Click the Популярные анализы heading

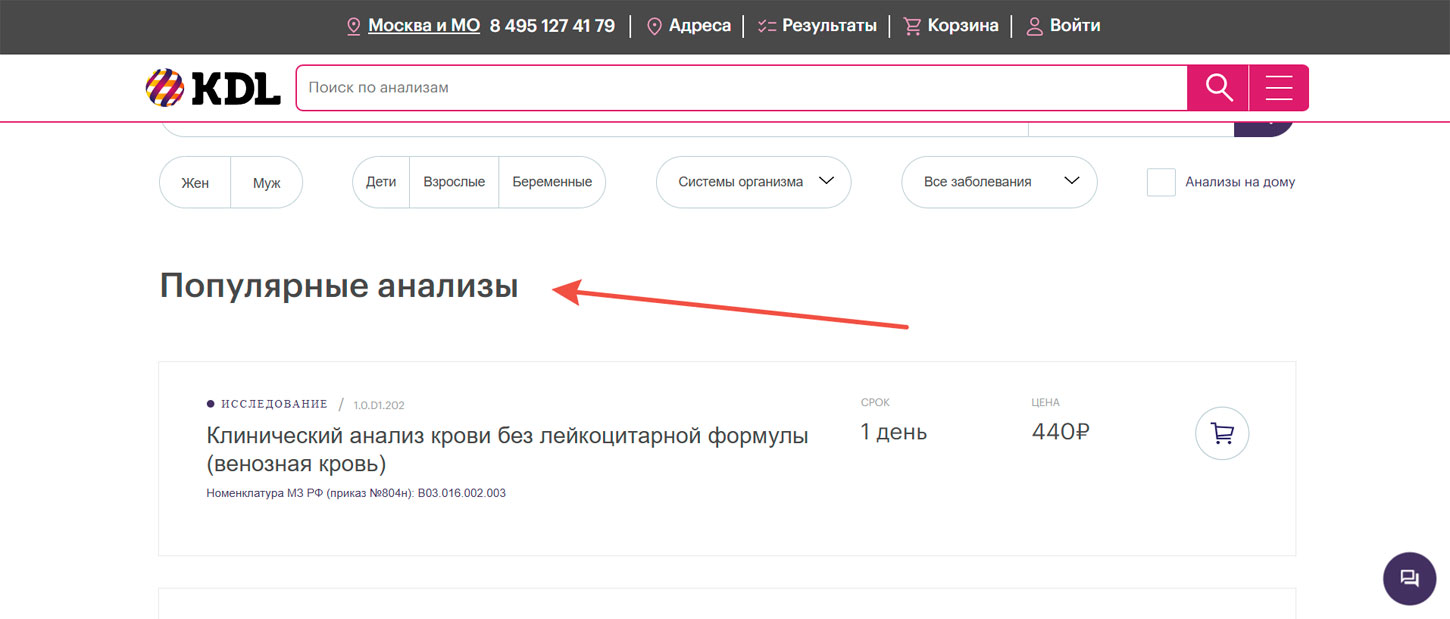(339, 287)
